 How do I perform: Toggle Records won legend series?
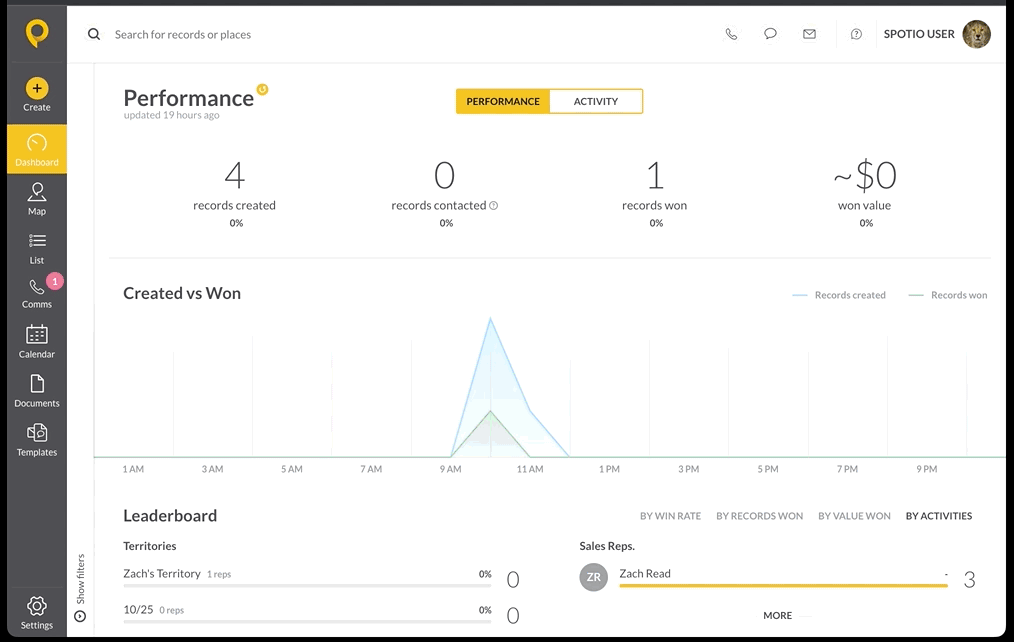(948, 295)
